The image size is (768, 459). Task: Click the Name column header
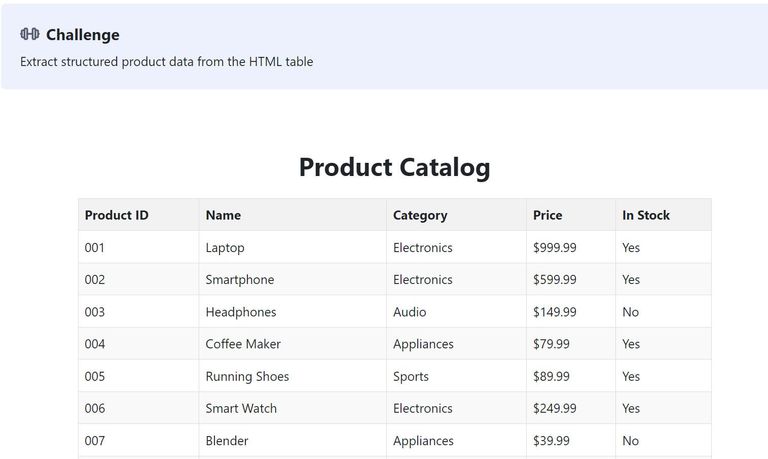coord(223,215)
